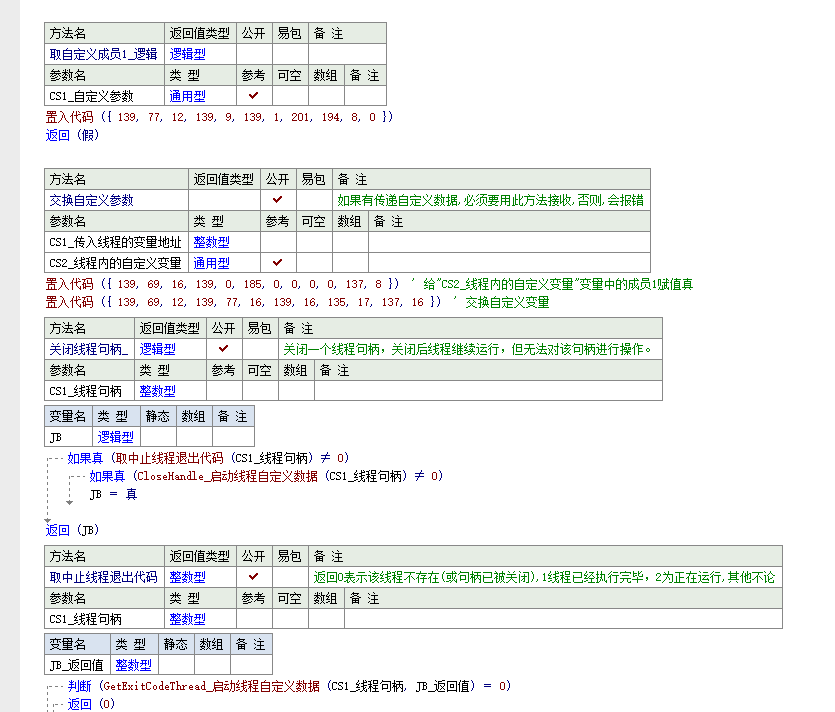Viewport: 835px width, 712px height.
Task: Click return type 逻辑型 of 取自定义成员1_逻辑
Action: pos(187,54)
